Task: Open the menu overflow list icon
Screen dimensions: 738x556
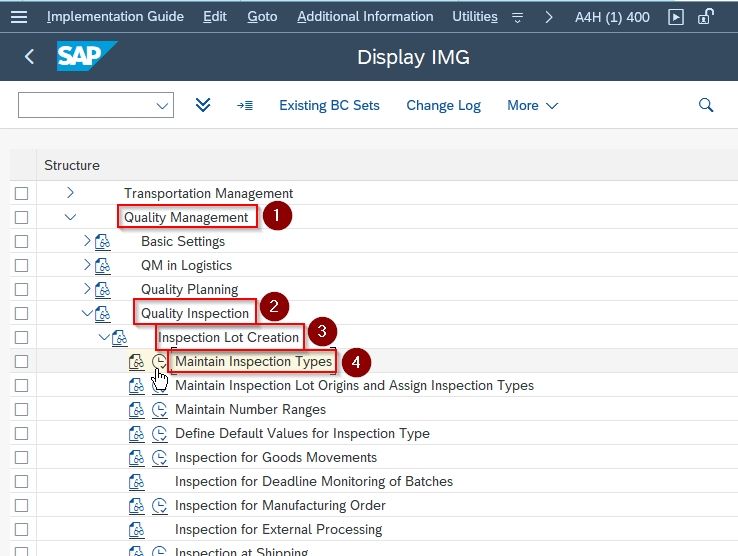Action: tap(517, 18)
